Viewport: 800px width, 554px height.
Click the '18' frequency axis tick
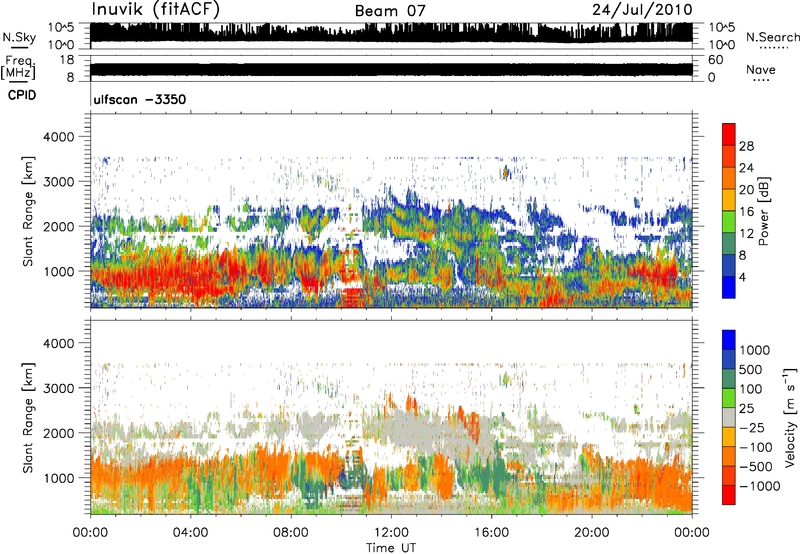click(66, 60)
